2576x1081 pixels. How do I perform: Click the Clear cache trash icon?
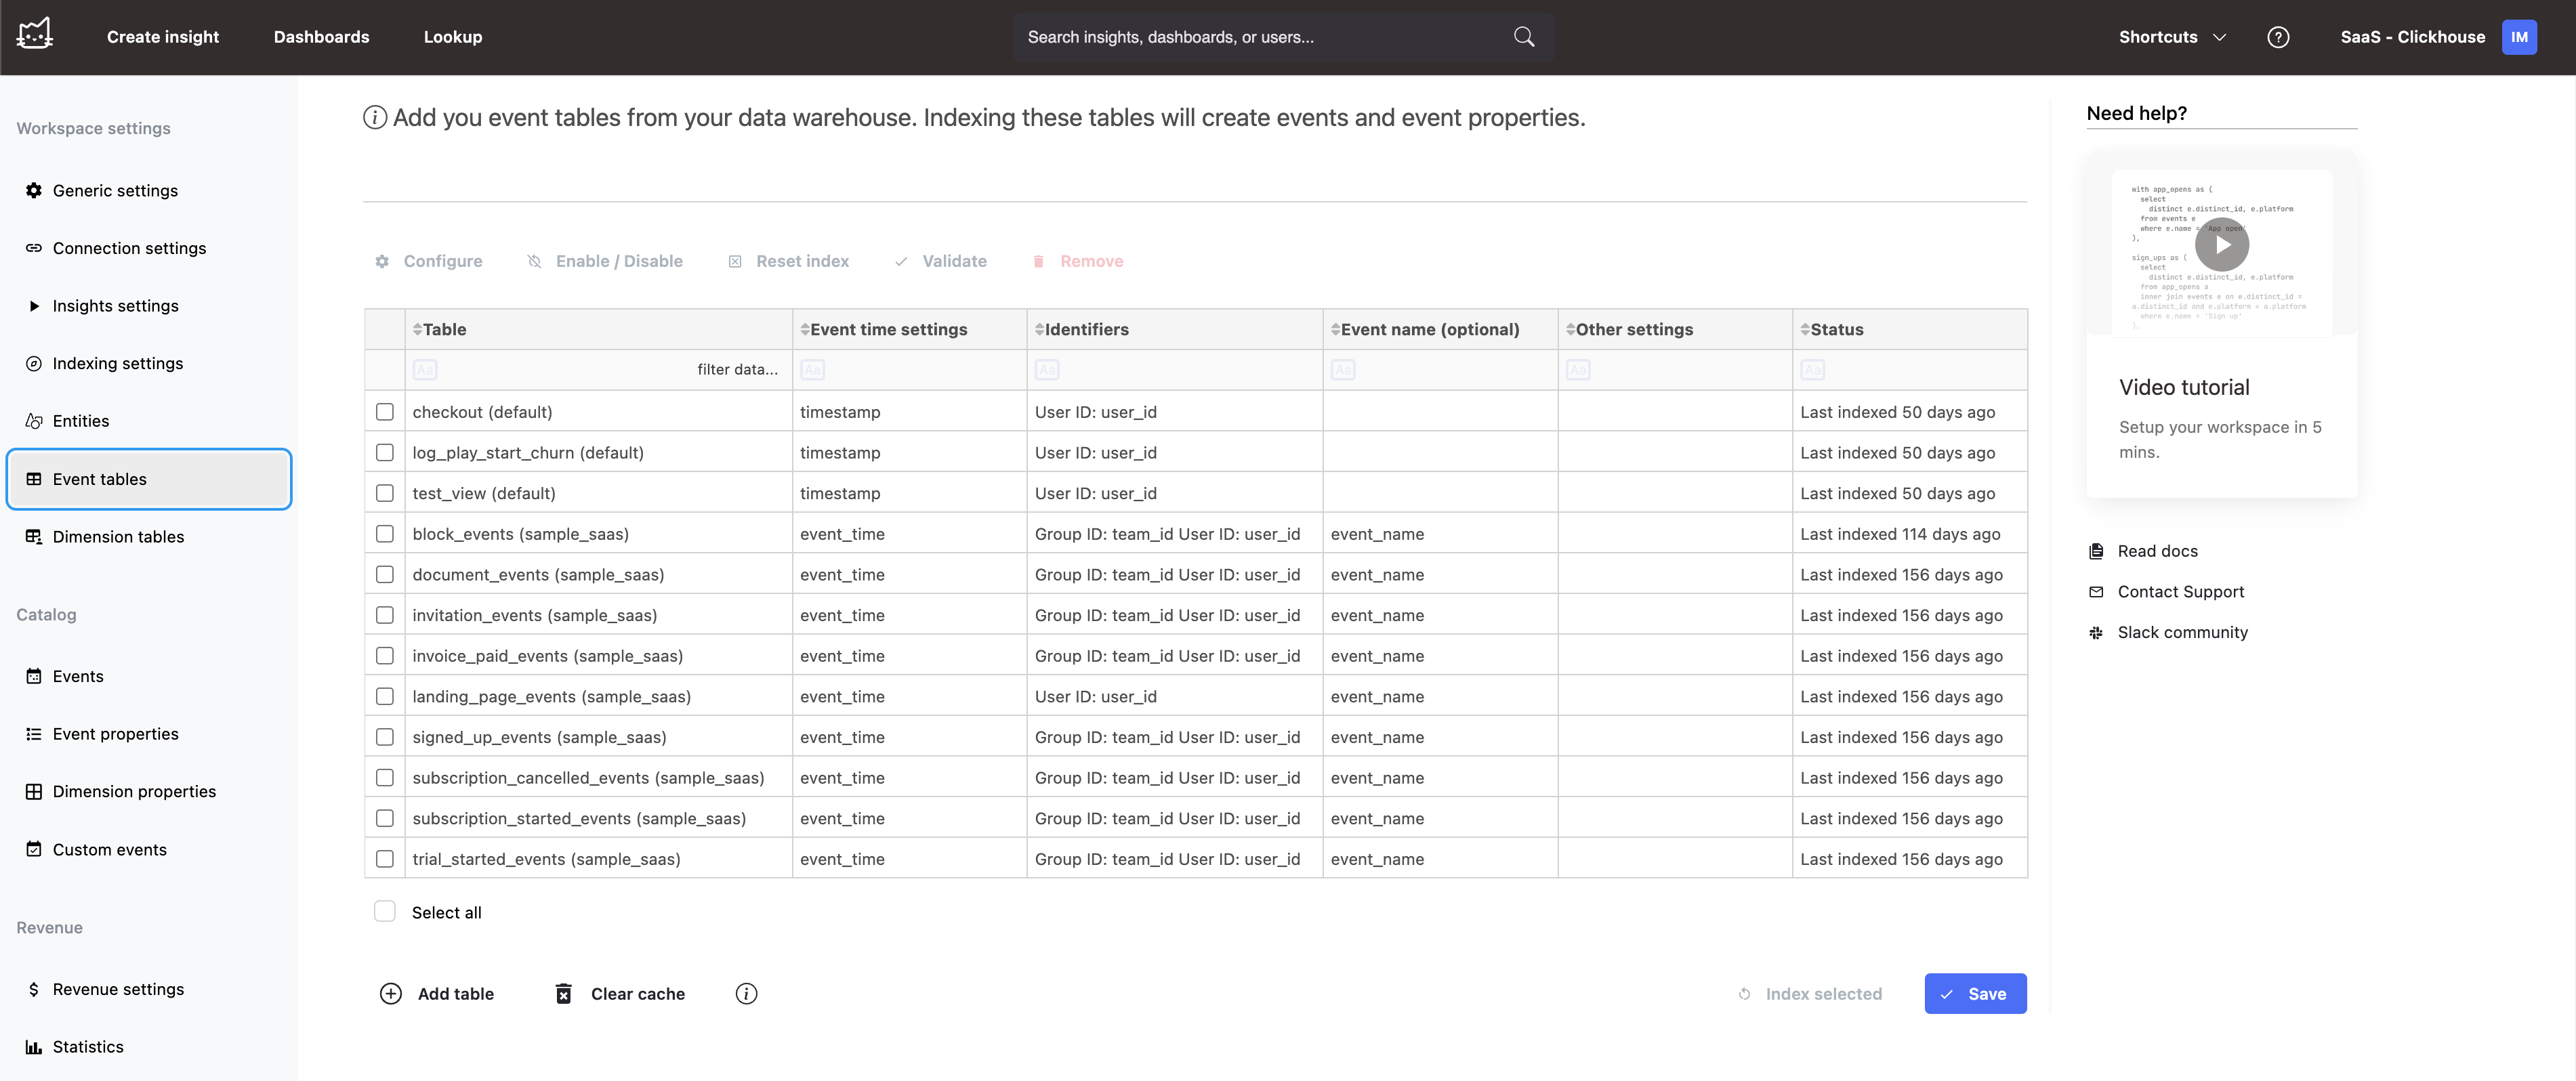(563, 993)
